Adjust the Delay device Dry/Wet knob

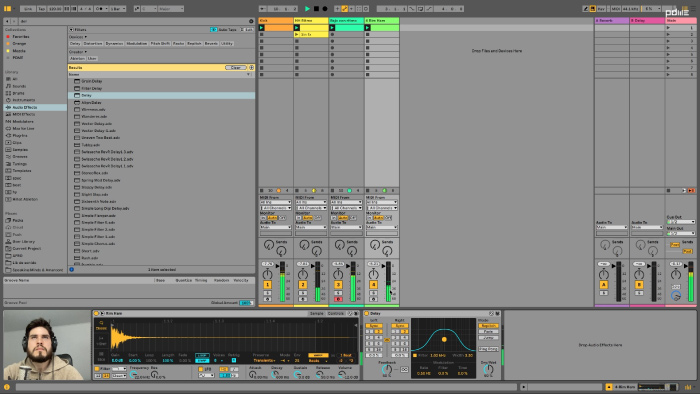489,369
